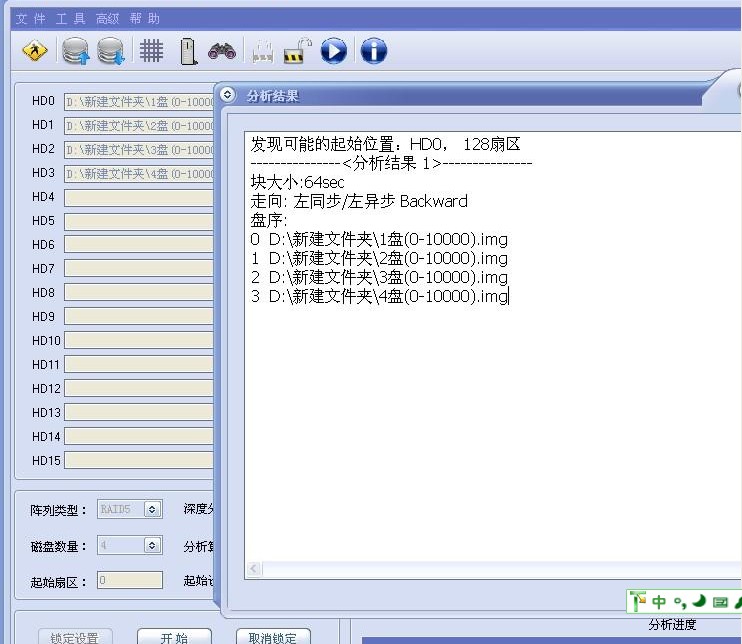Click the empty HD10 disk field

pyautogui.click(x=139, y=340)
